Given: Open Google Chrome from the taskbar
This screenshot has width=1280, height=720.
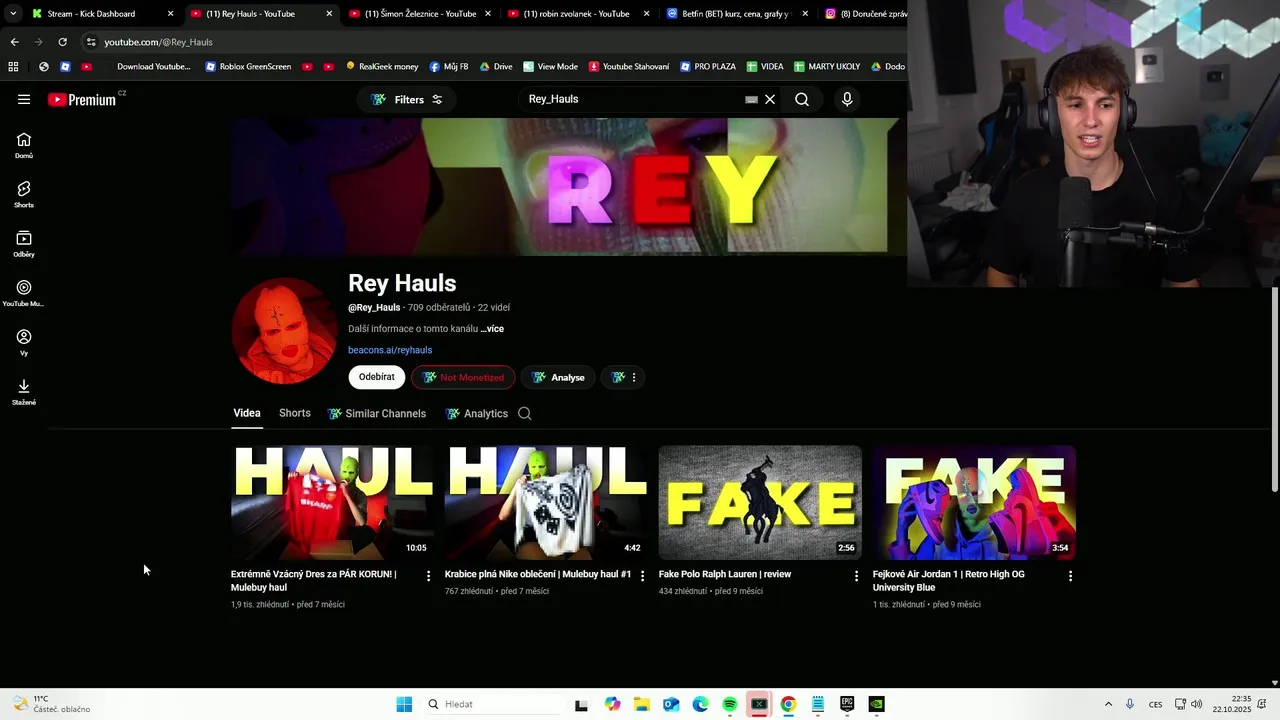Looking at the screenshot, I should point(788,704).
